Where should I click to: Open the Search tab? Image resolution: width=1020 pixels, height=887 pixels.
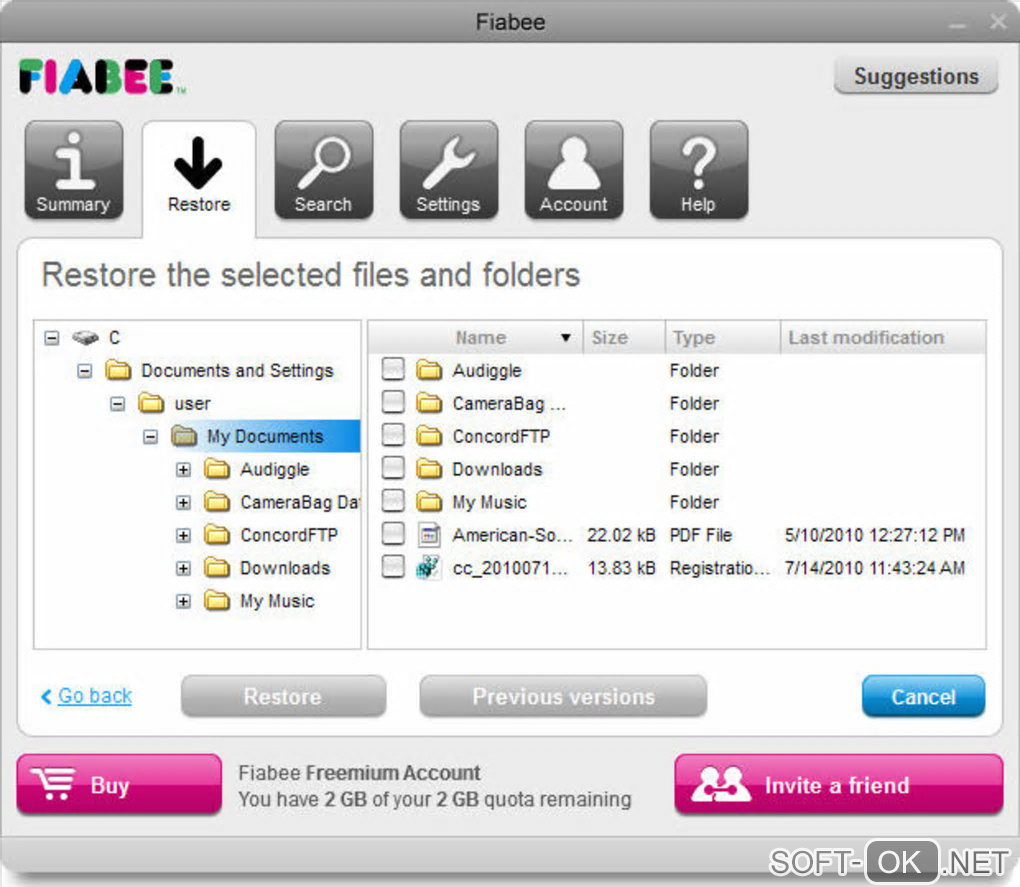[323, 170]
